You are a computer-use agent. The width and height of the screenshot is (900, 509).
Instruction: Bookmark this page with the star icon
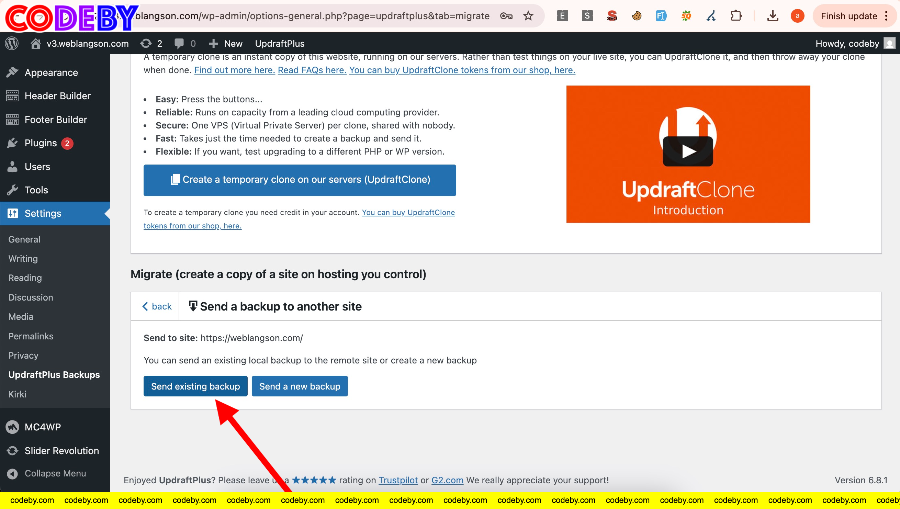528,16
